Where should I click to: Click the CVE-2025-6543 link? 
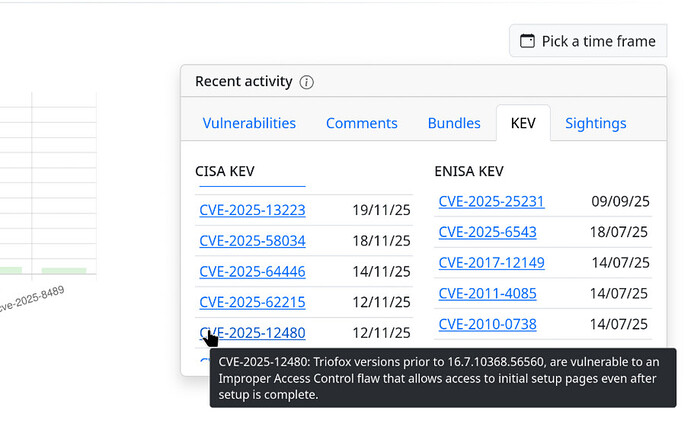click(487, 232)
